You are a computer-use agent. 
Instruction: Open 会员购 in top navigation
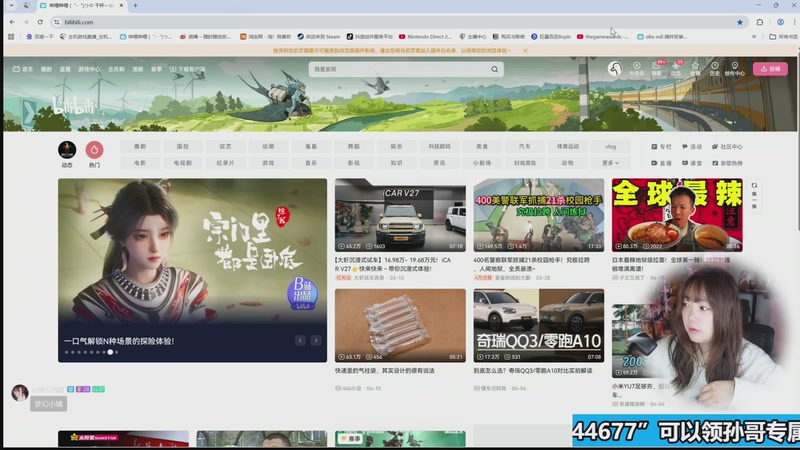[x=116, y=69]
